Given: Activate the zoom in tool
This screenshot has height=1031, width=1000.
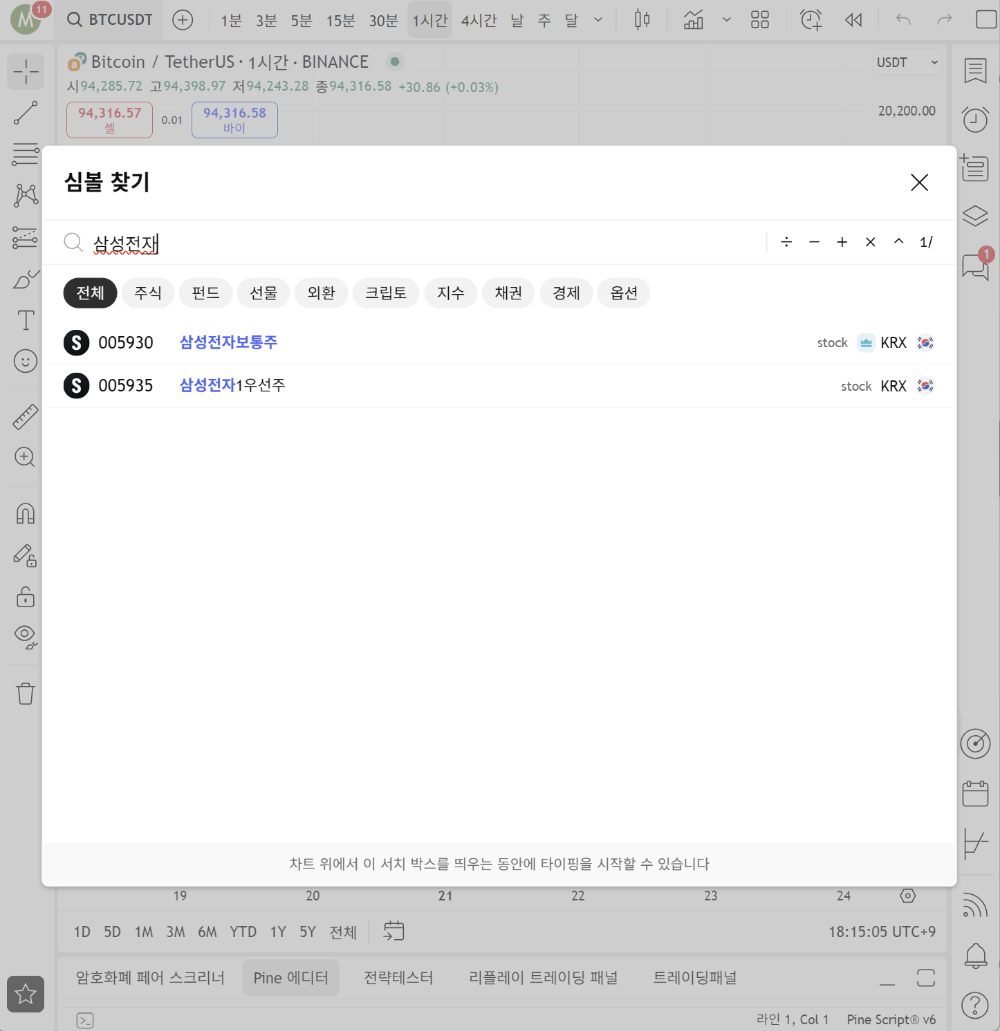Looking at the screenshot, I should click(26, 457).
